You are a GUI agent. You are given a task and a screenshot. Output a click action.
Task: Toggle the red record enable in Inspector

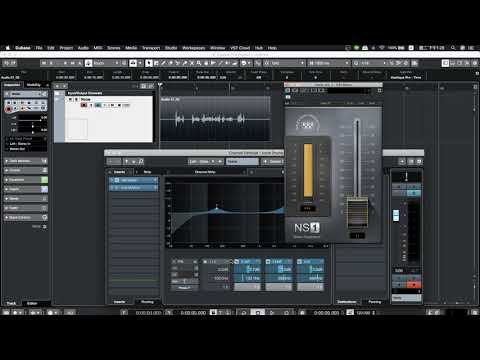point(9,109)
